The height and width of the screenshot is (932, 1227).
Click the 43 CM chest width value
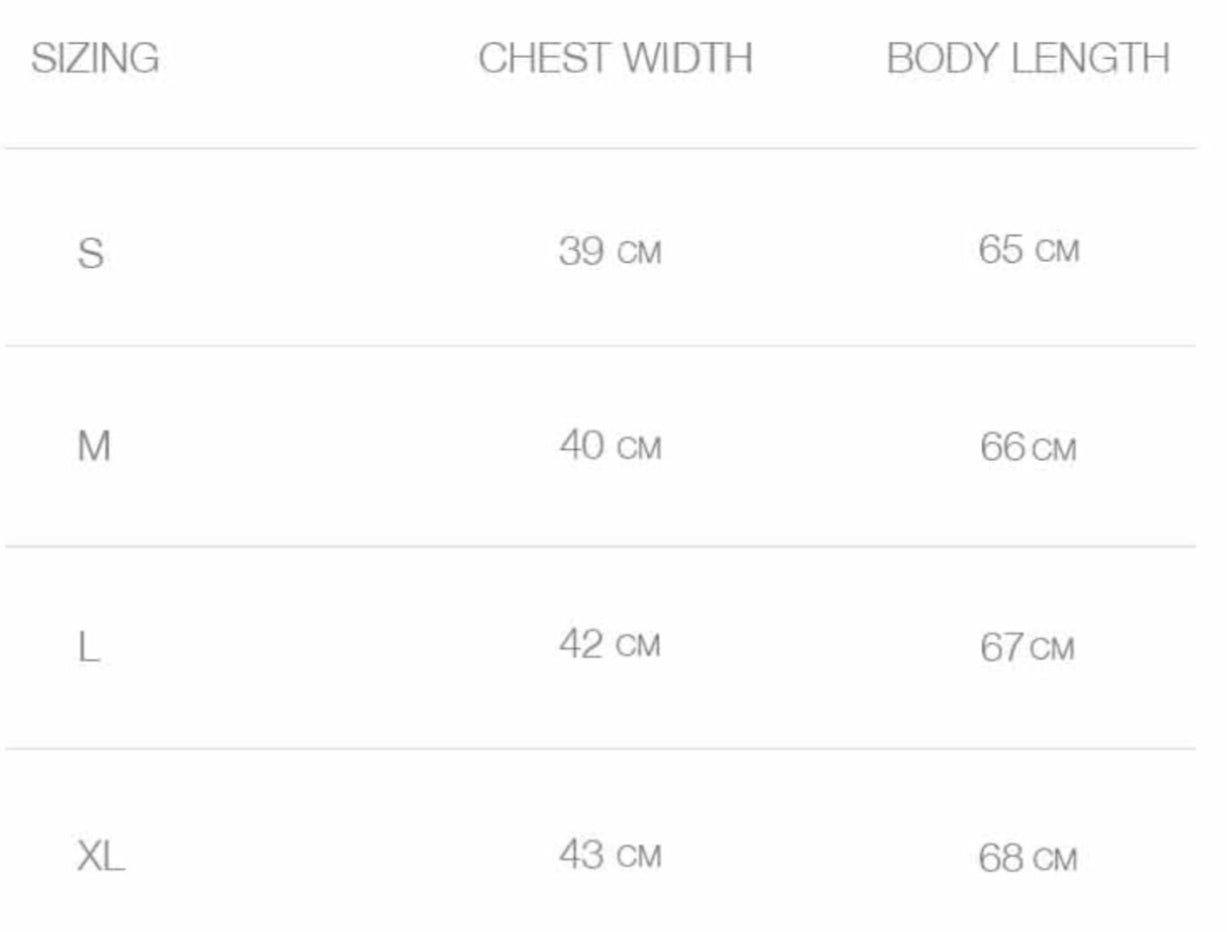pos(610,855)
